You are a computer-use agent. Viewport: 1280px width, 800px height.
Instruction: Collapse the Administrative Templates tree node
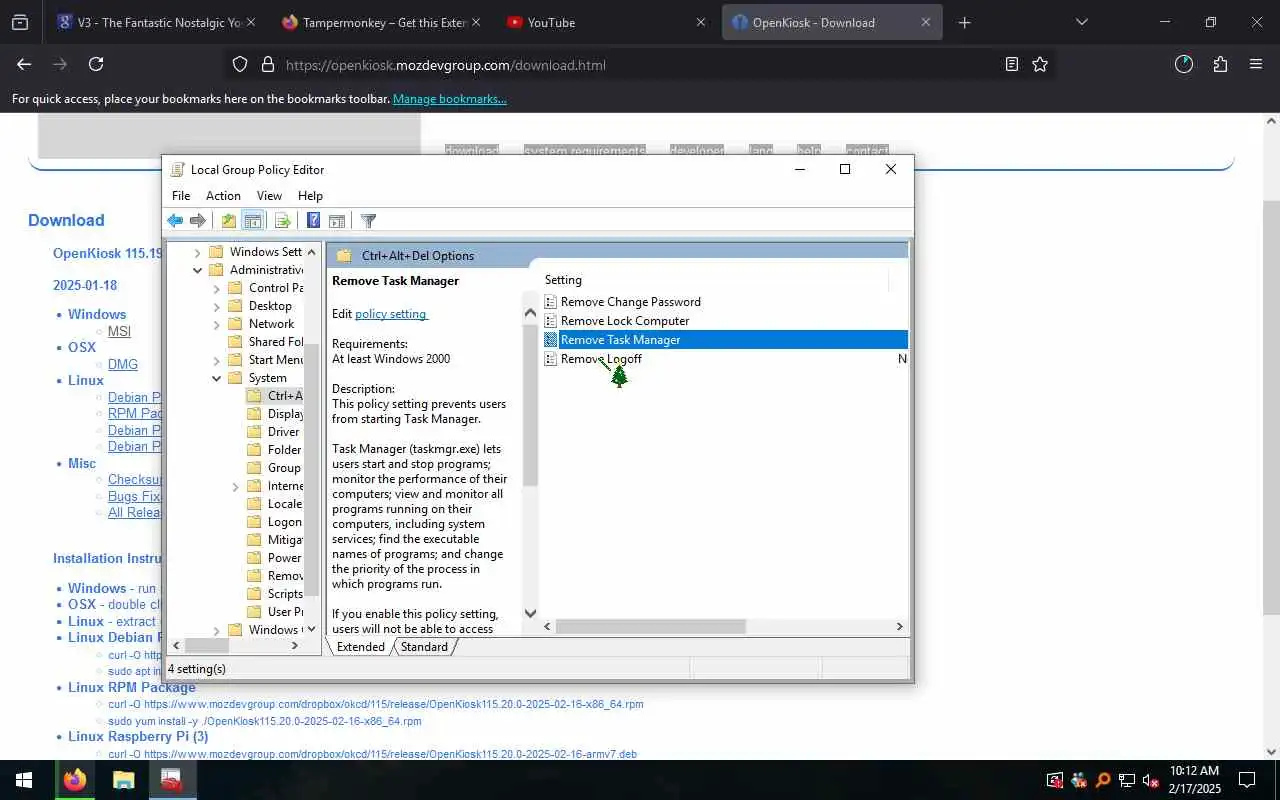[197, 270]
